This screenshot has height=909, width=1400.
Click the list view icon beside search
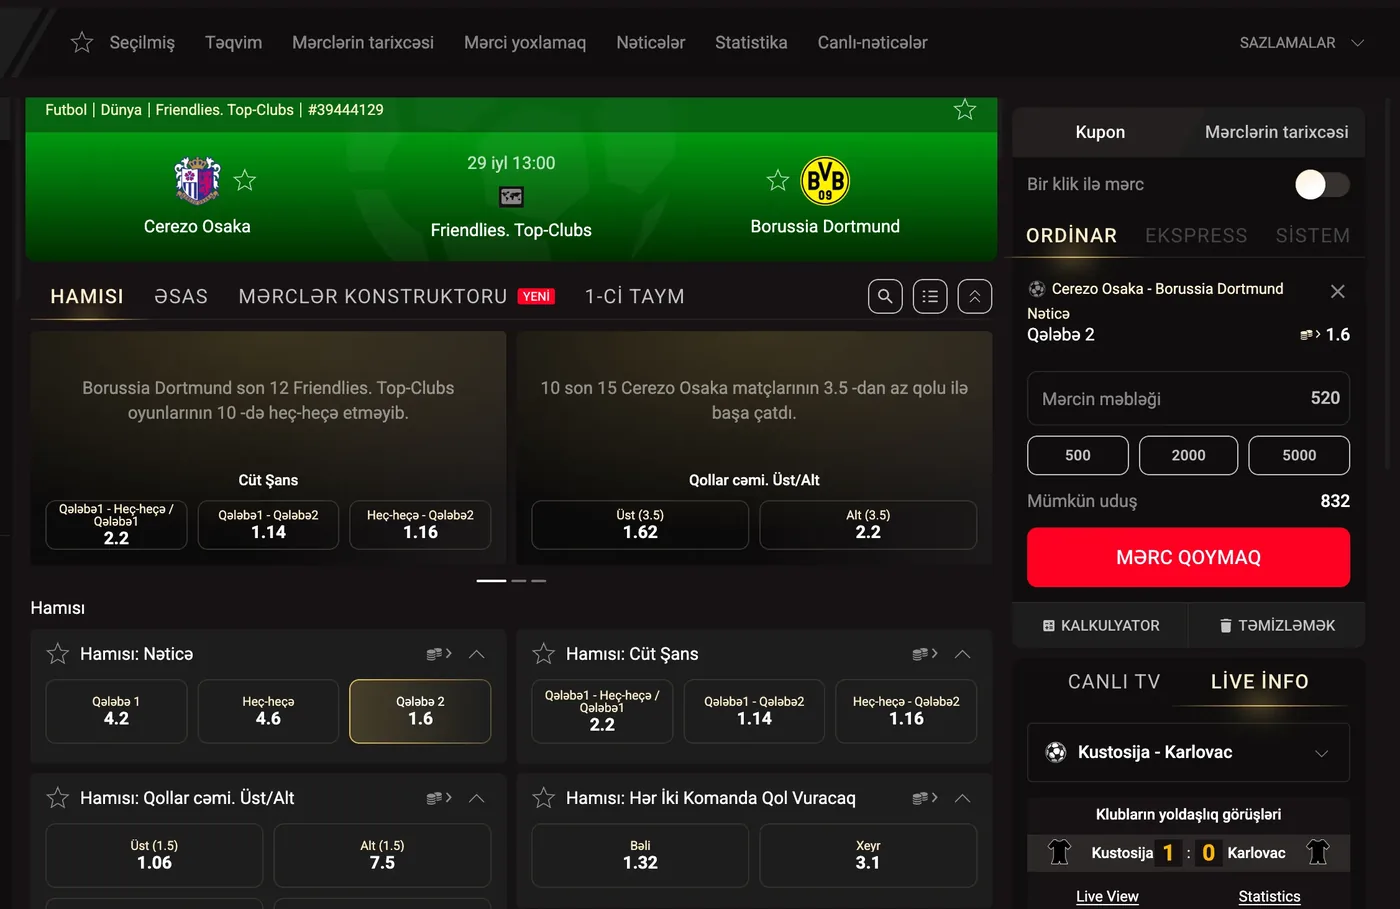(x=930, y=296)
